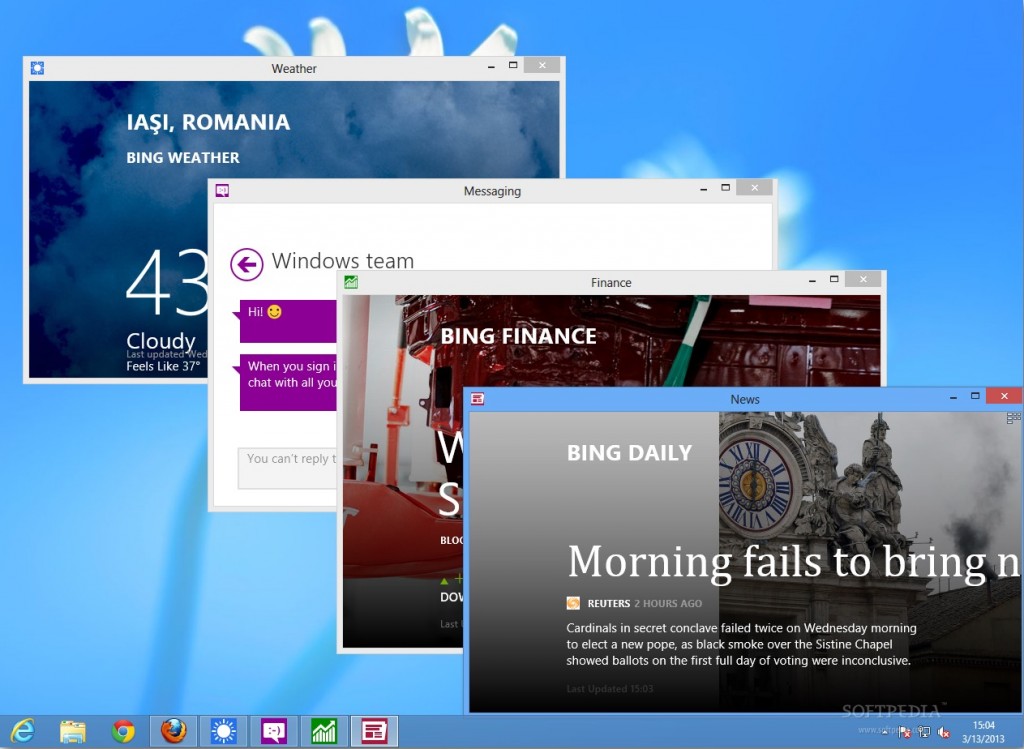Click the 'You can't reply' message box
Screen dimensions: 1024x749
pos(287,468)
